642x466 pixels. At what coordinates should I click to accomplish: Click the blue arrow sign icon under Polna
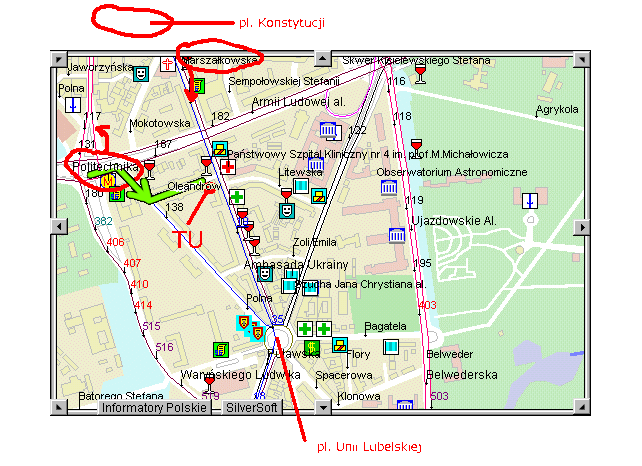(73, 104)
